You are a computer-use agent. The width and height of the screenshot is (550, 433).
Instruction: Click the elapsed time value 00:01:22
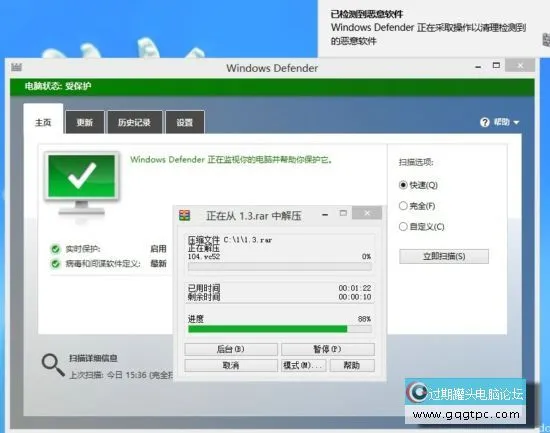pyautogui.click(x=355, y=288)
